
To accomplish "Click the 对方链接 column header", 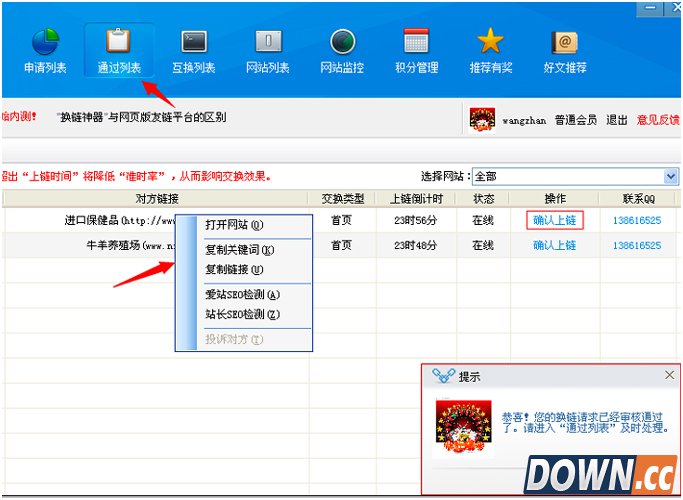I will [x=157, y=199].
